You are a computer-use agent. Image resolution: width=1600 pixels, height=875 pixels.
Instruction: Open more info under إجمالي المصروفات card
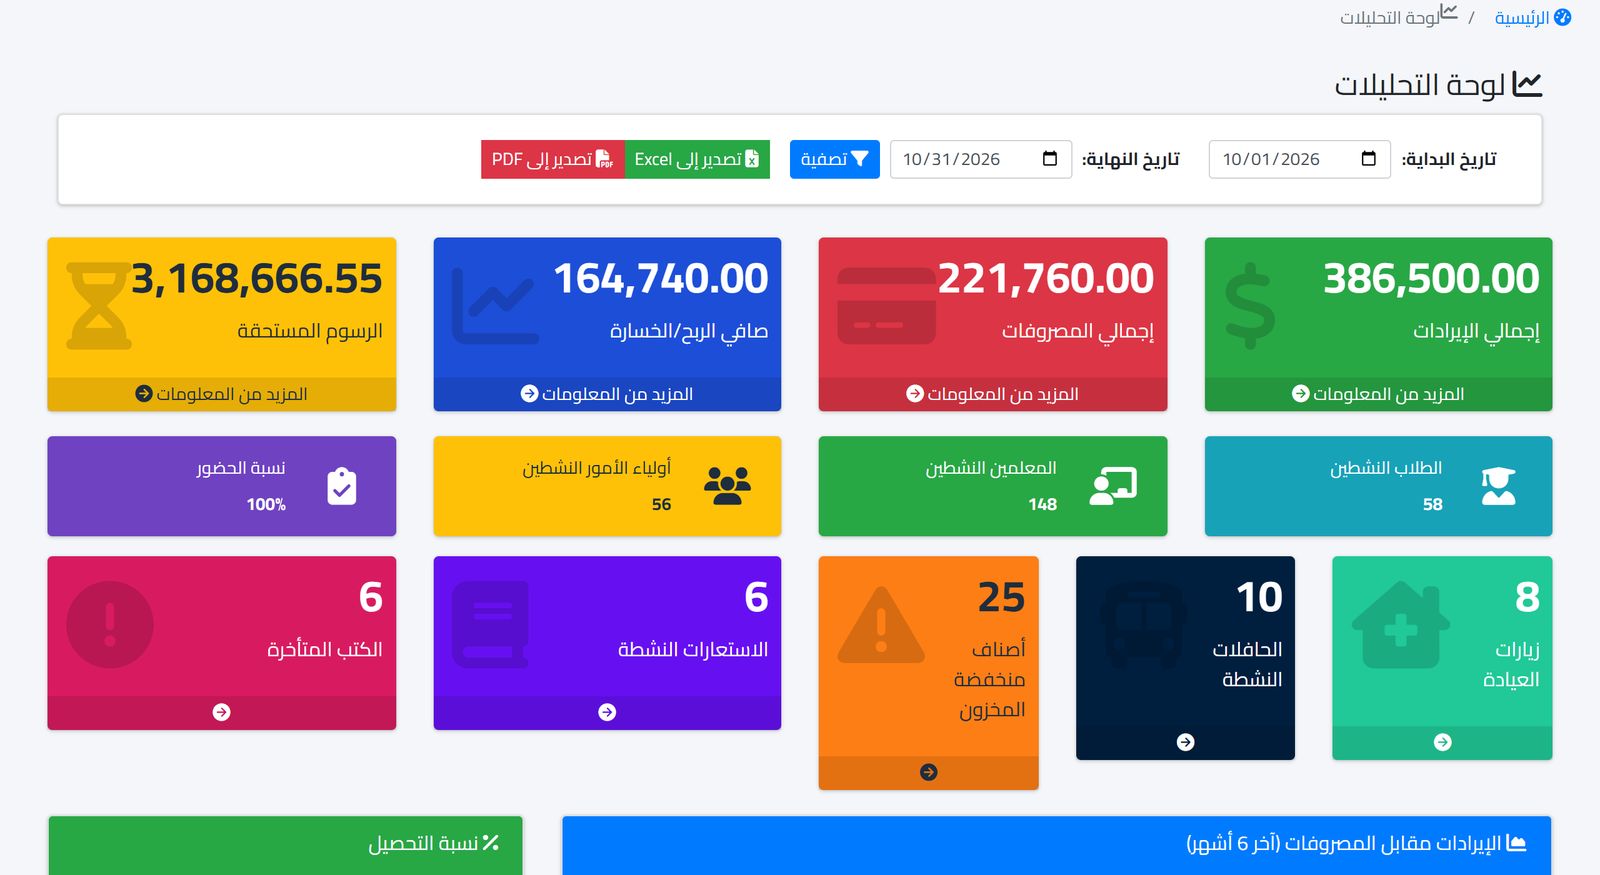[992, 394]
